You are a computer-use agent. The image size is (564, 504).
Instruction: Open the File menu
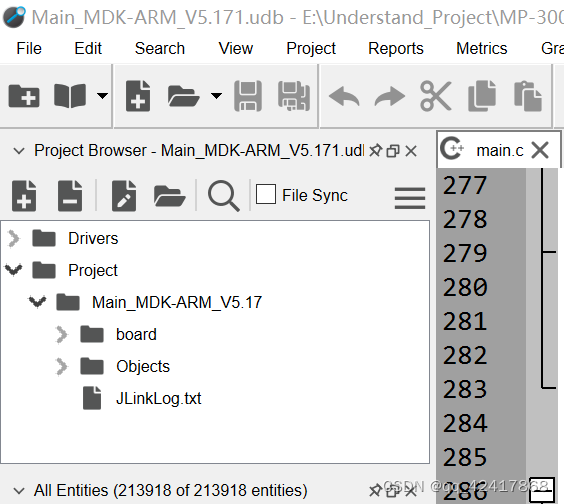coord(29,48)
